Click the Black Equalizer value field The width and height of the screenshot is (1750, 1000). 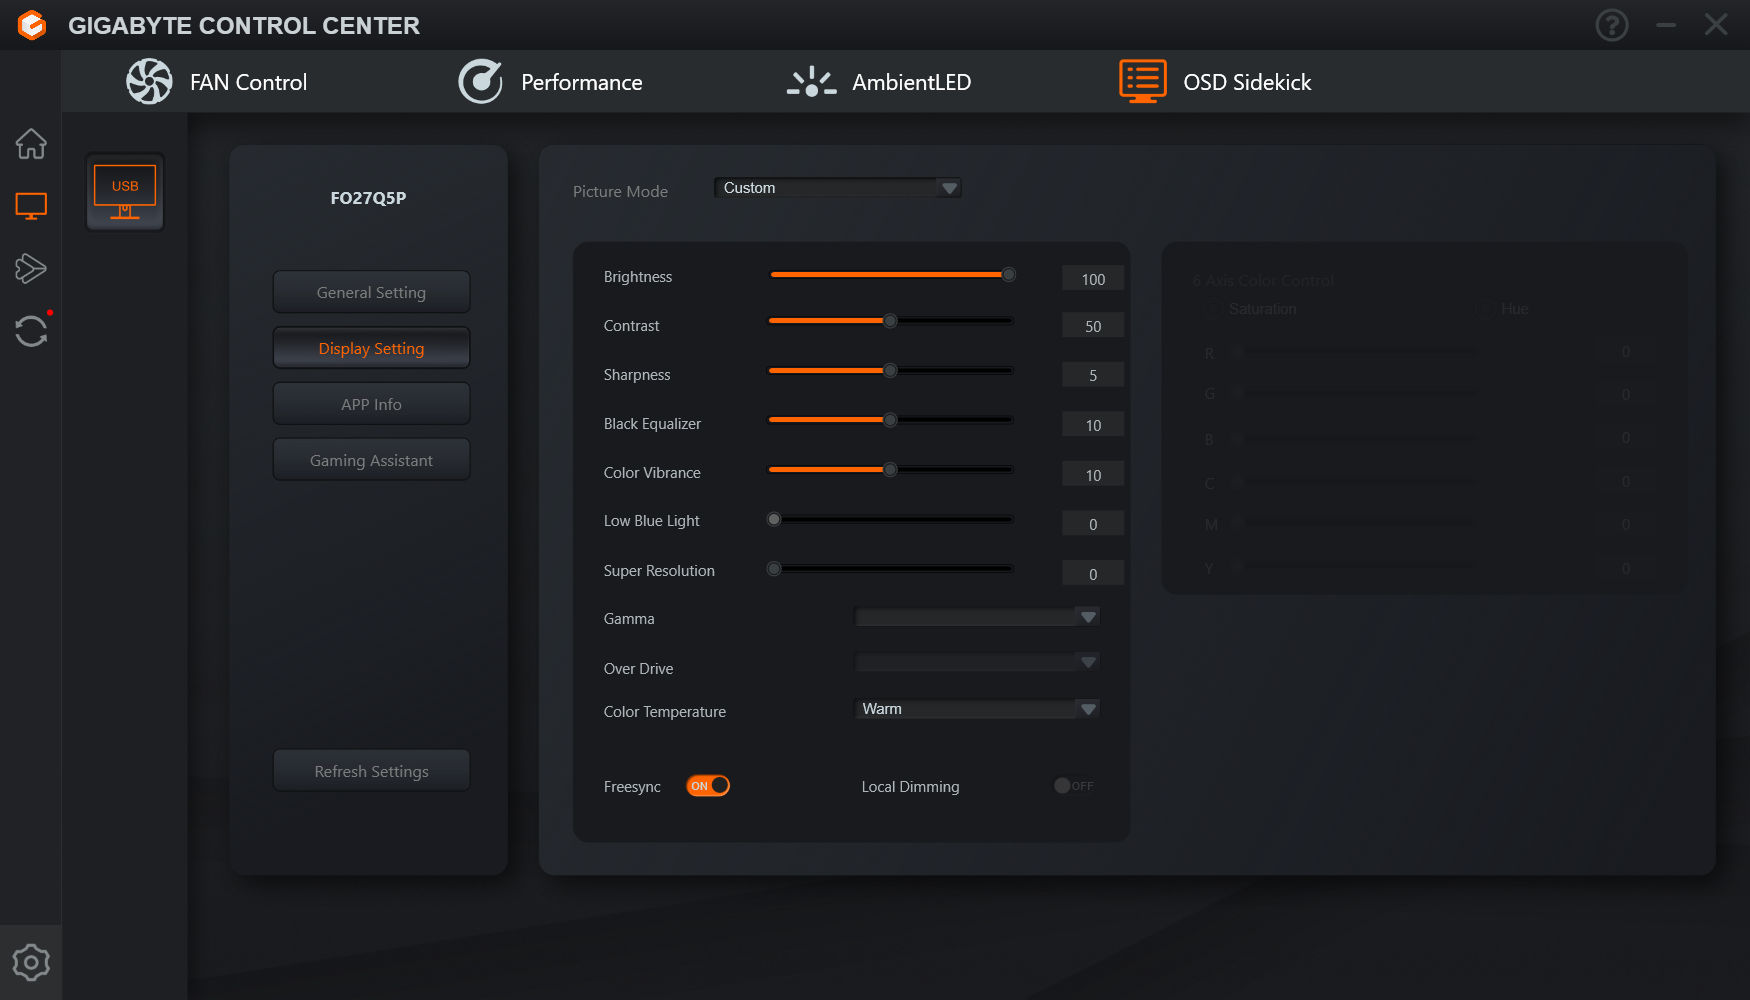(1093, 425)
